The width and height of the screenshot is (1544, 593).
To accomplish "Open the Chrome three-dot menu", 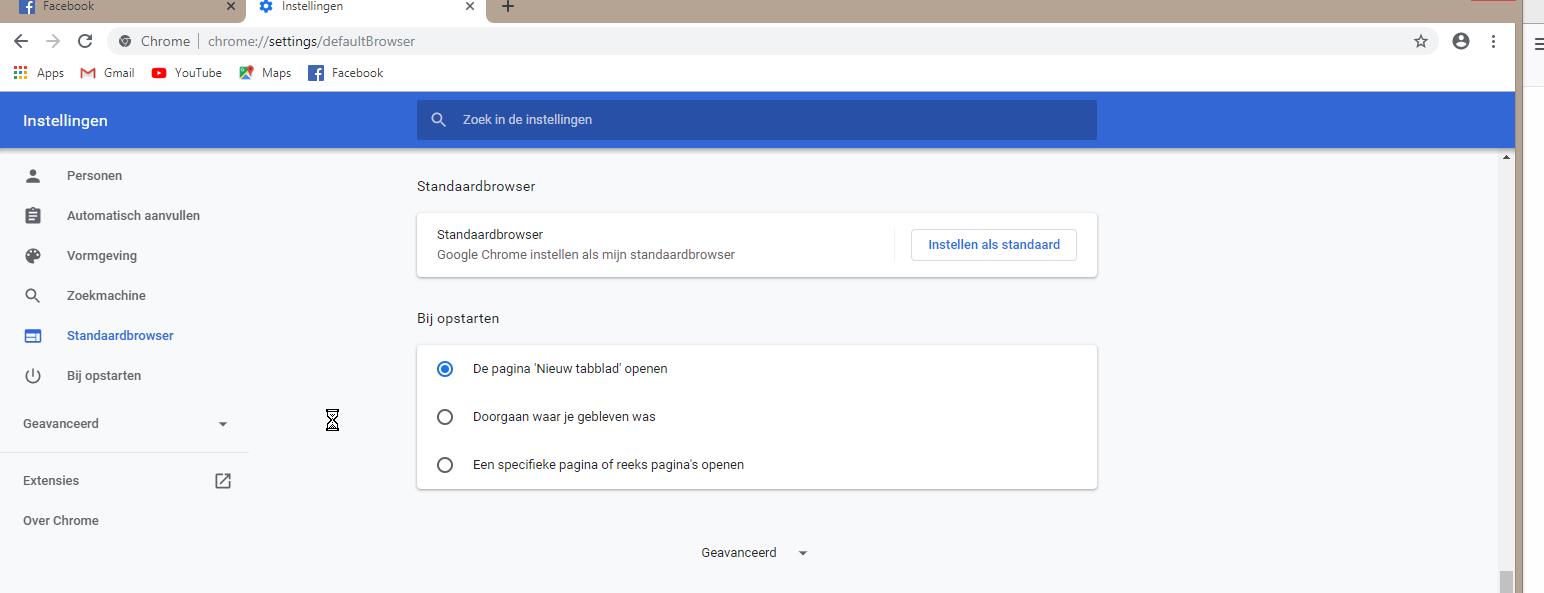I will click(x=1493, y=41).
